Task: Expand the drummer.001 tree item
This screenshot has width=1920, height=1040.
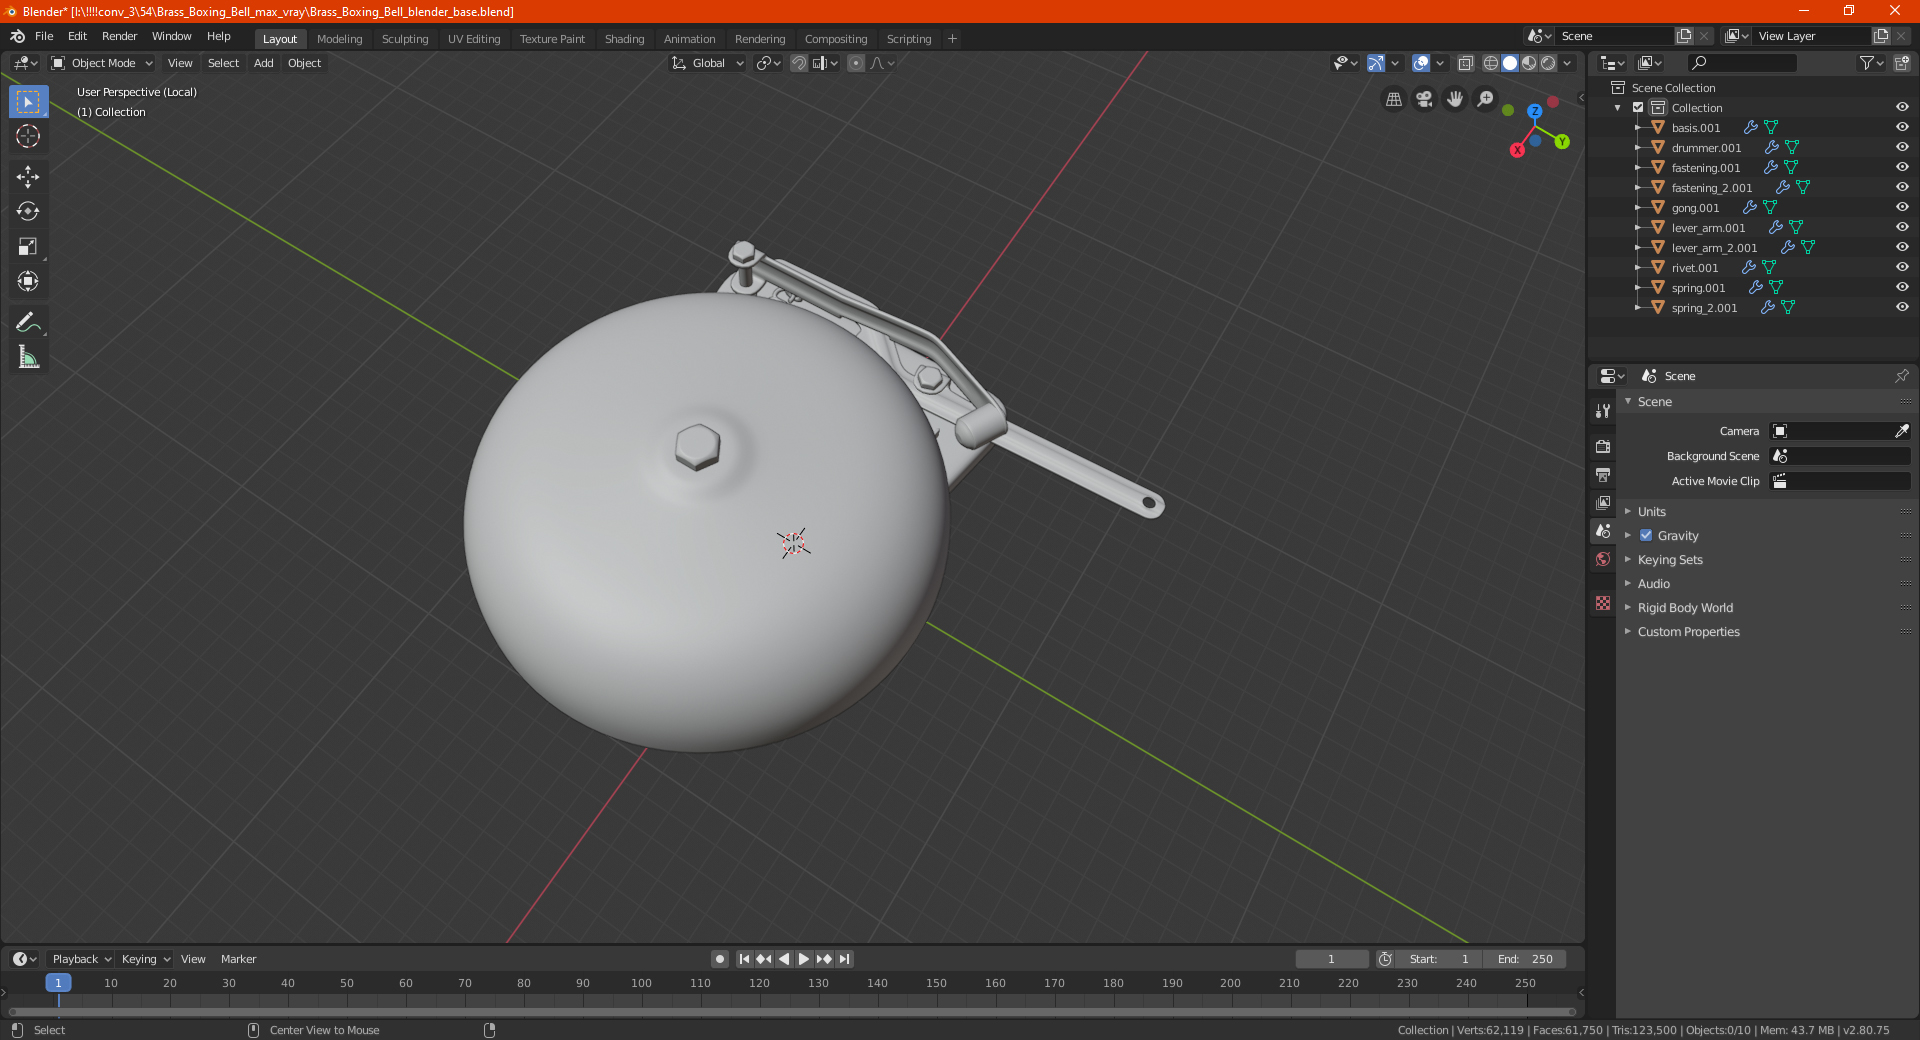Action: click(x=1637, y=148)
